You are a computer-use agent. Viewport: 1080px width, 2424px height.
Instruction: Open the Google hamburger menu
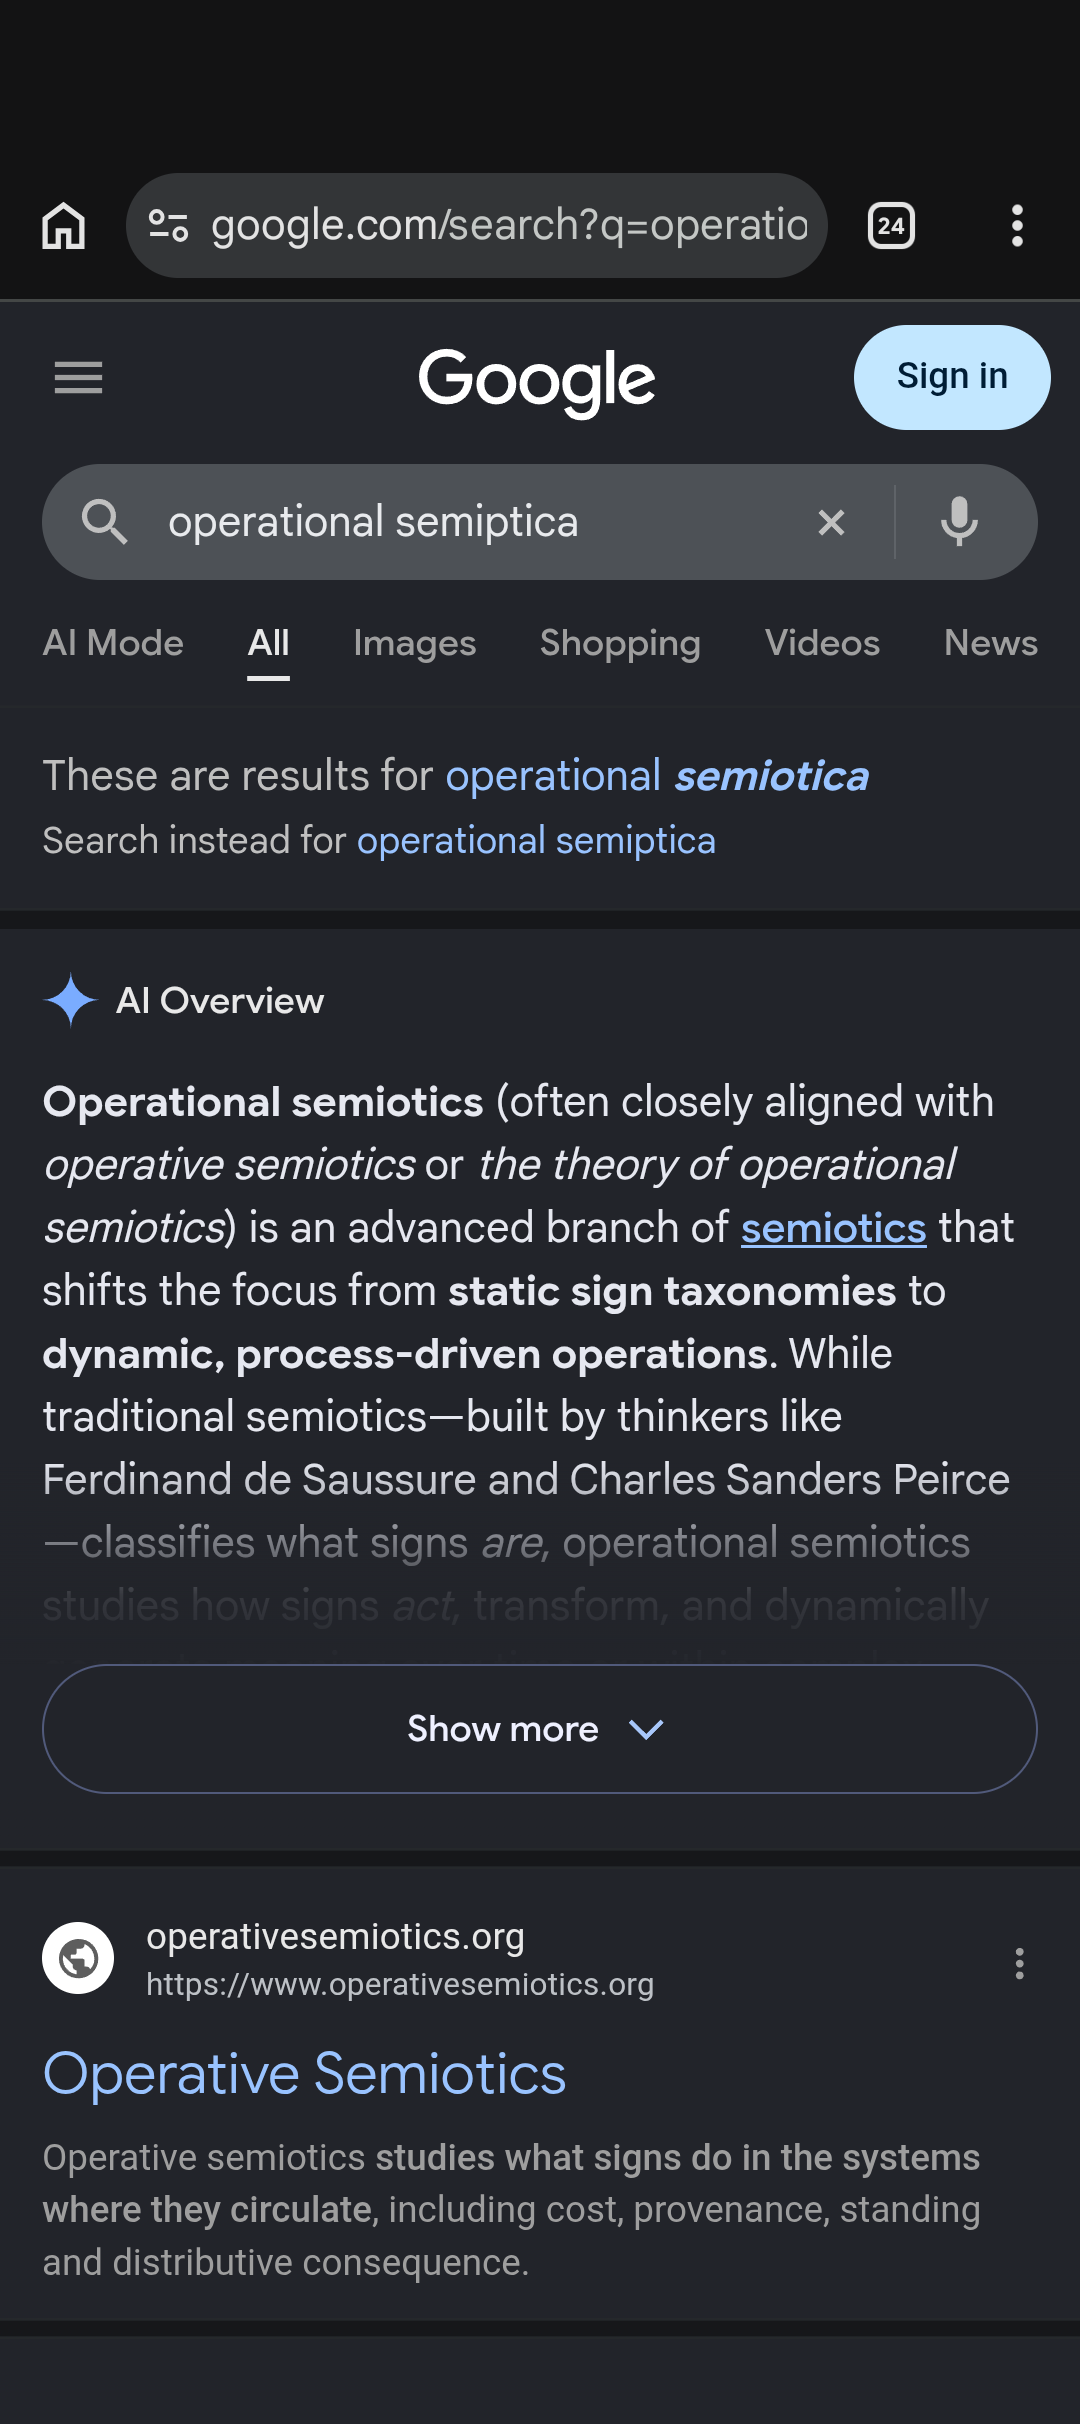78,378
